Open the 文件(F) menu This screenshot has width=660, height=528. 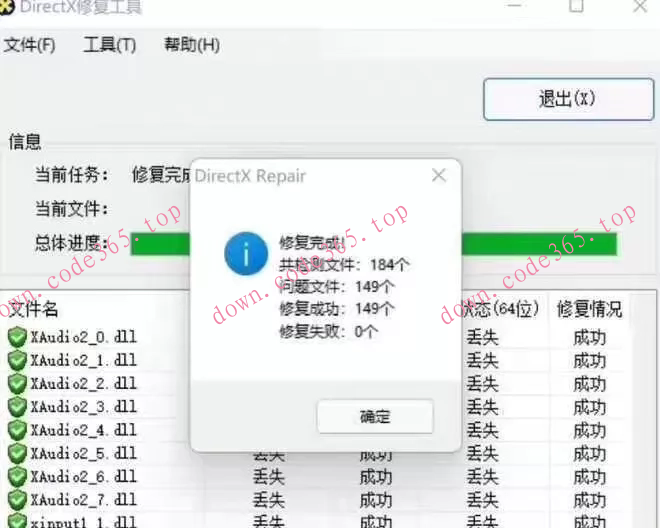coord(29,45)
